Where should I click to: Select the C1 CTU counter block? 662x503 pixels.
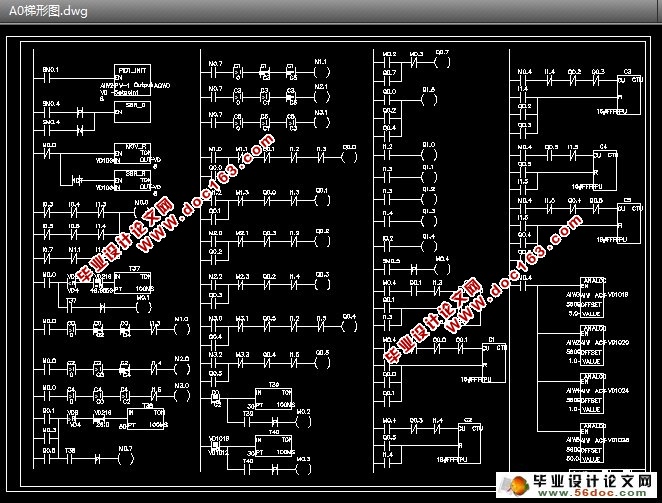(494, 363)
